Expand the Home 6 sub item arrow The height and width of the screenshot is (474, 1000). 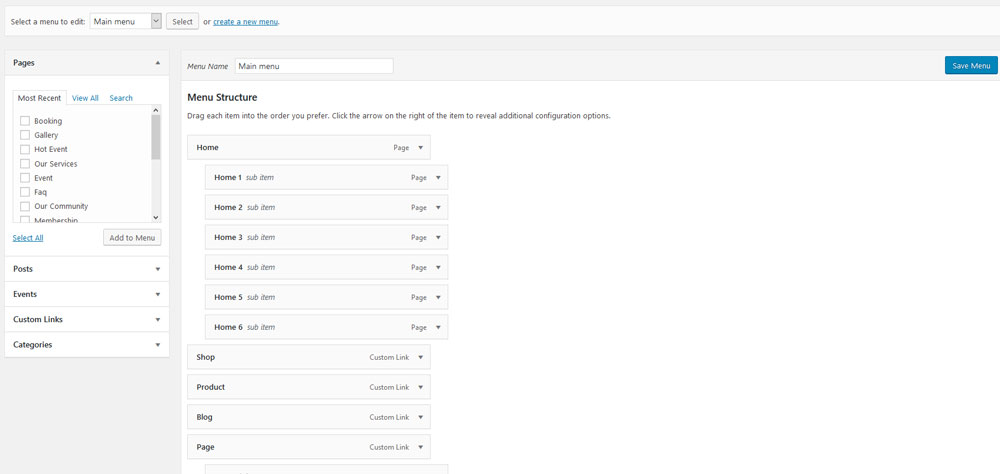[x=438, y=328]
